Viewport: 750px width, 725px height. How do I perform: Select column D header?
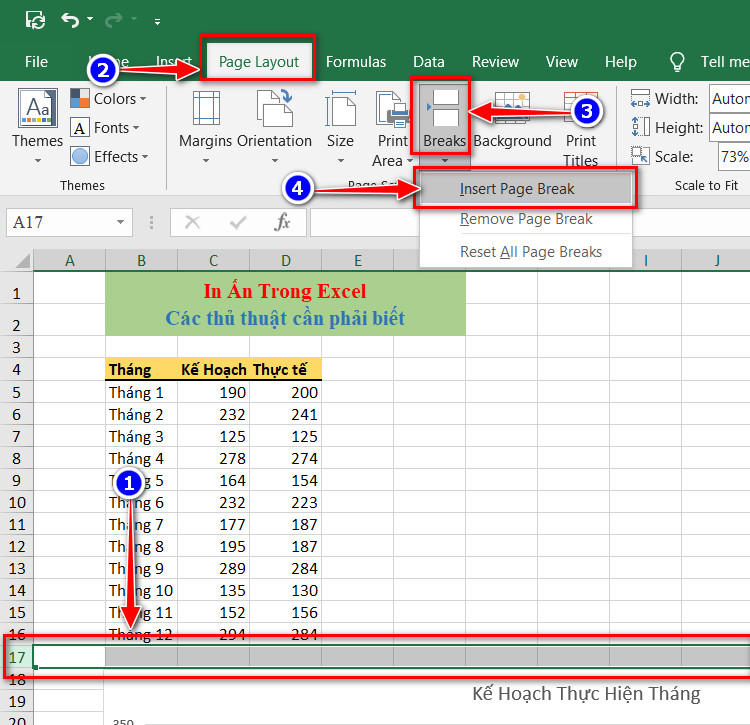286,261
